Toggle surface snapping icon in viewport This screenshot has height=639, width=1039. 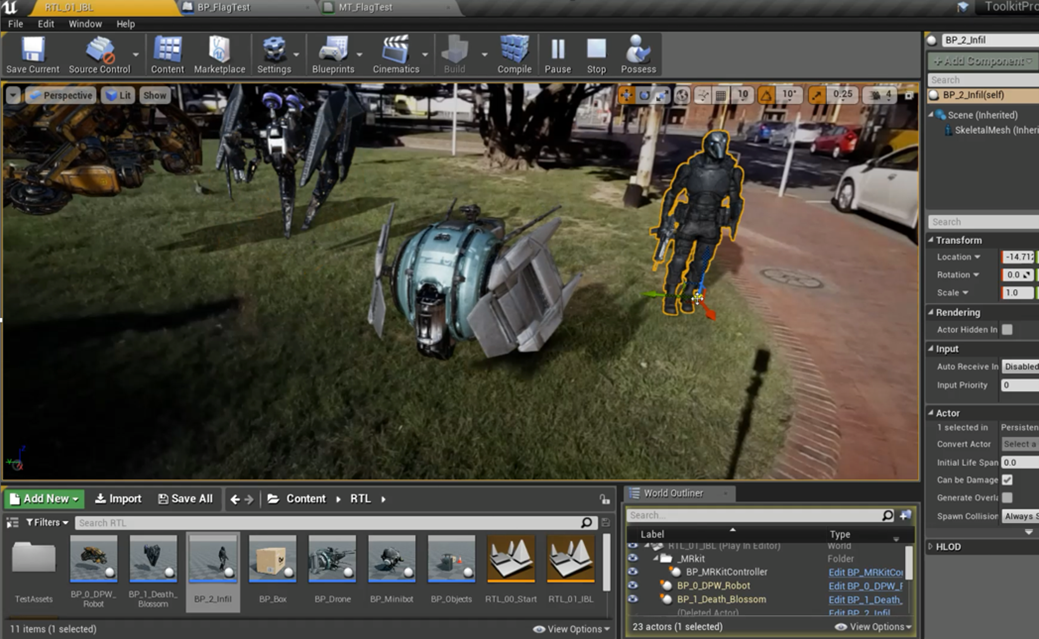click(702, 95)
